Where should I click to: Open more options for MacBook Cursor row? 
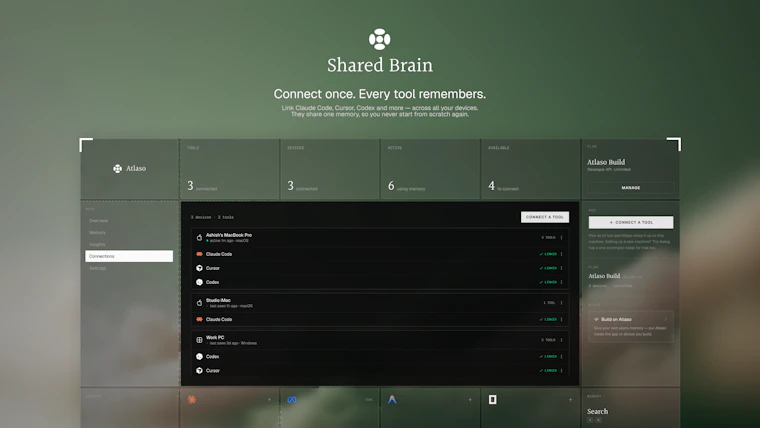coord(562,268)
